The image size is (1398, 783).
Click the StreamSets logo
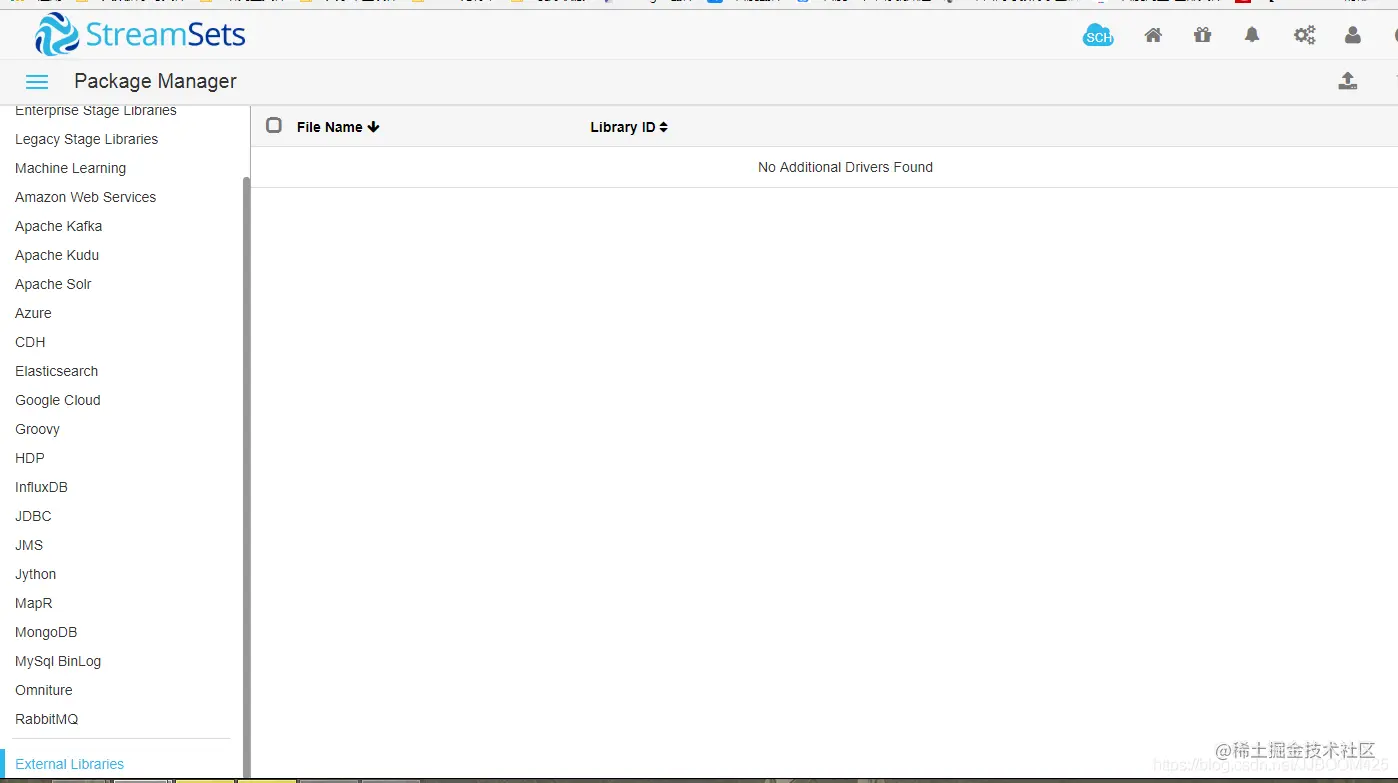tap(140, 35)
